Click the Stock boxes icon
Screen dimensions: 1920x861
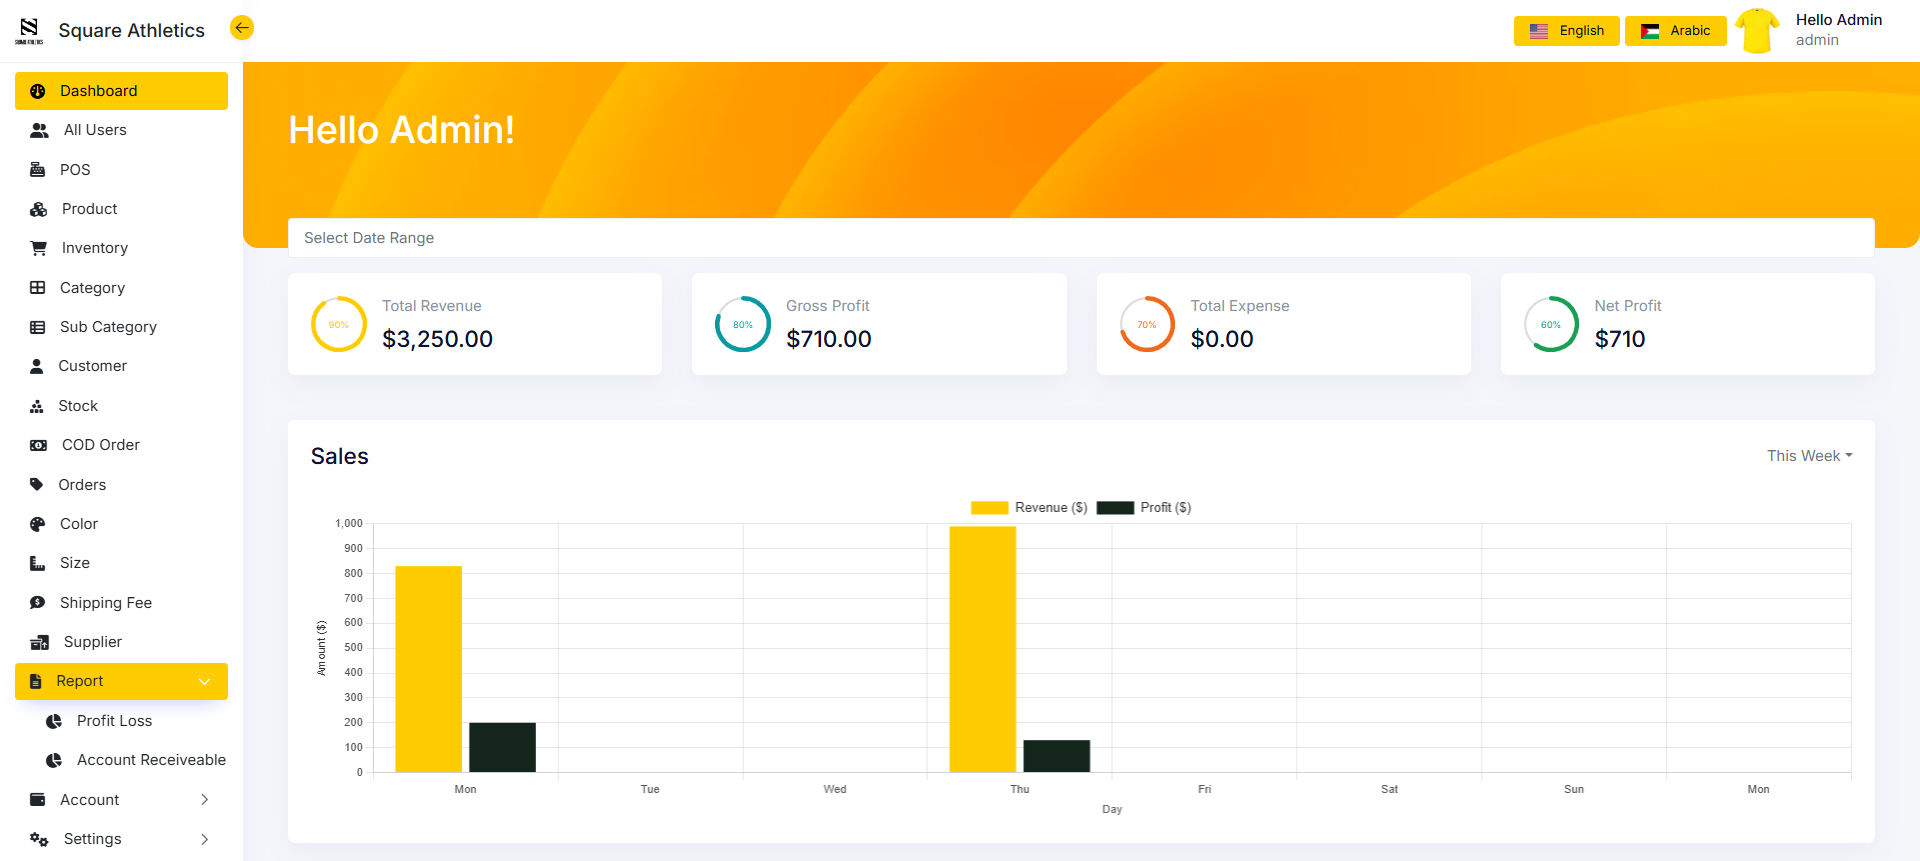(37, 406)
